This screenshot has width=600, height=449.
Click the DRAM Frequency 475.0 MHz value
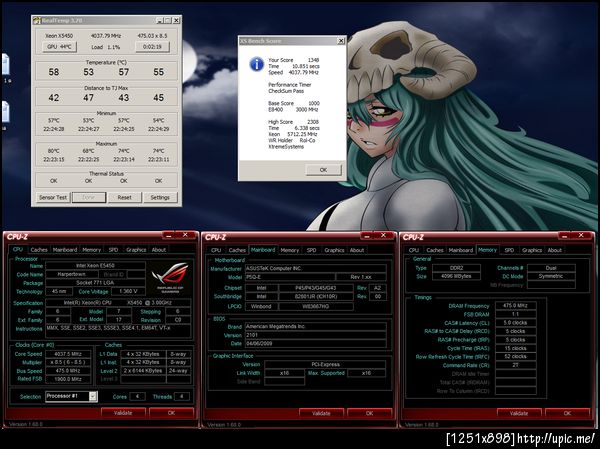pyautogui.click(x=515, y=305)
